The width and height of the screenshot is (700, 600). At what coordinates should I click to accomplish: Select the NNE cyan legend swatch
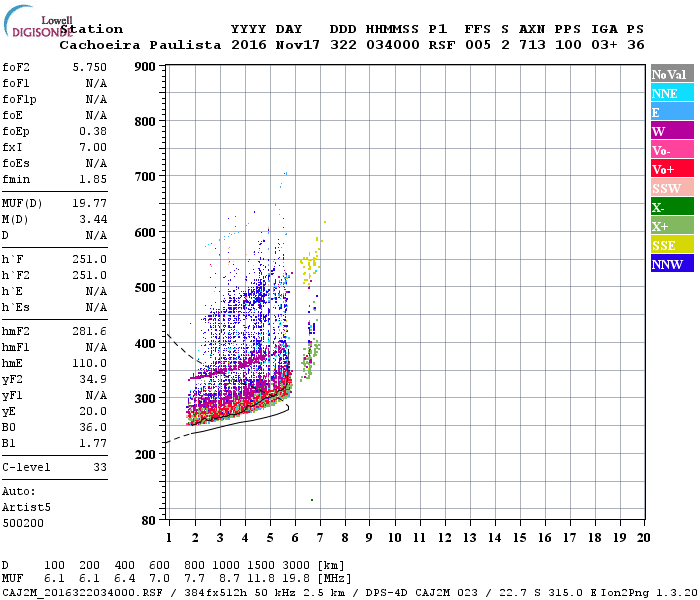click(x=672, y=93)
